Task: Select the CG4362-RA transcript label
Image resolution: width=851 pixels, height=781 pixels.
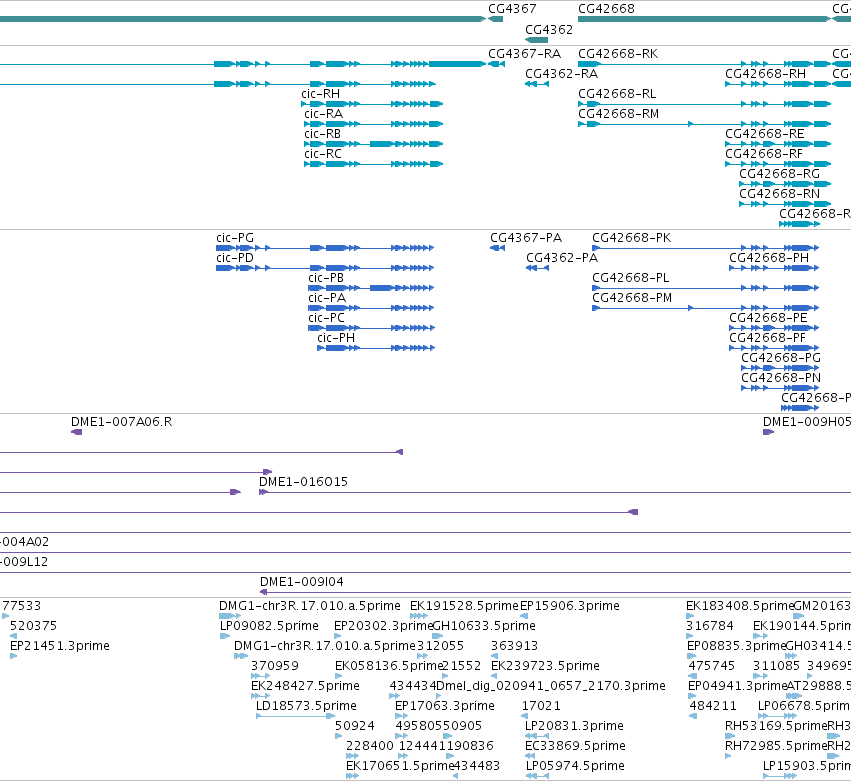Action: pos(561,74)
